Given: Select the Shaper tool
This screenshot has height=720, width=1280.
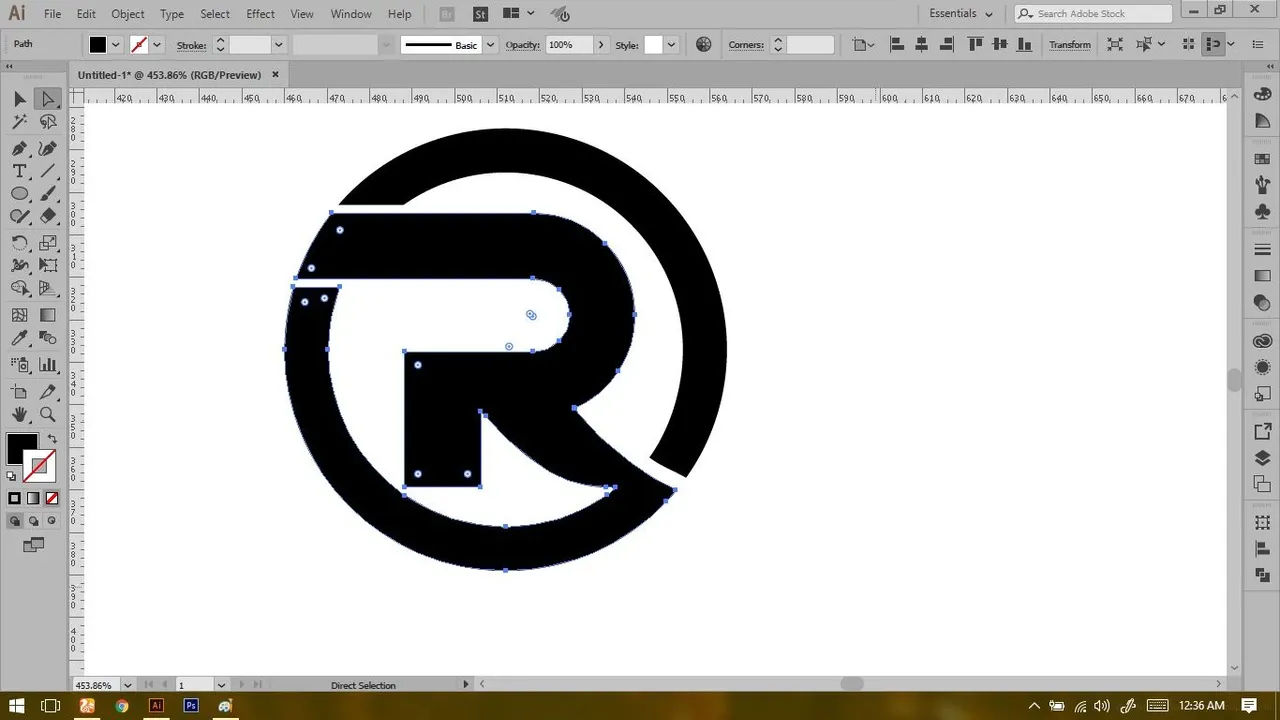Looking at the screenshot, I should [19, 216].
